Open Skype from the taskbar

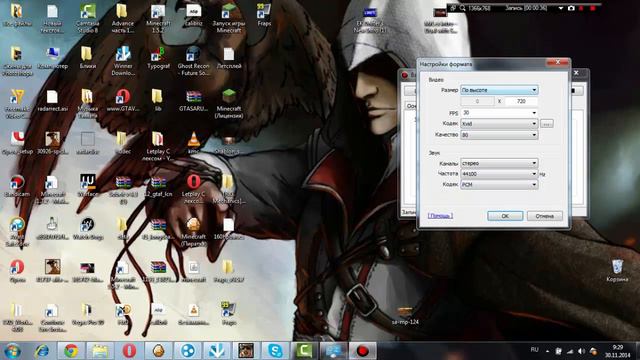pyautogui.click(x=275, y=351)
